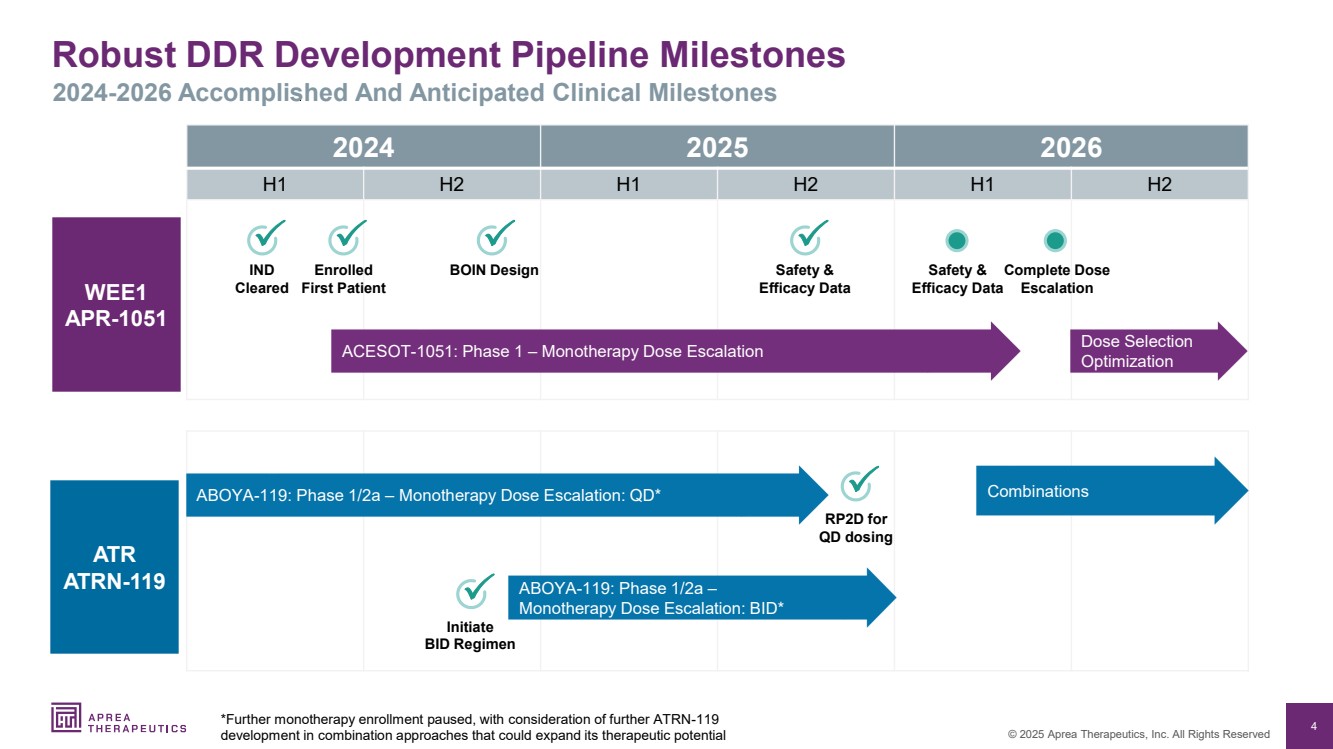Viewport: 1333px width, 749px height.
Task: Select the Initiate BID Regimen checkmark
Action: (473, 593)
